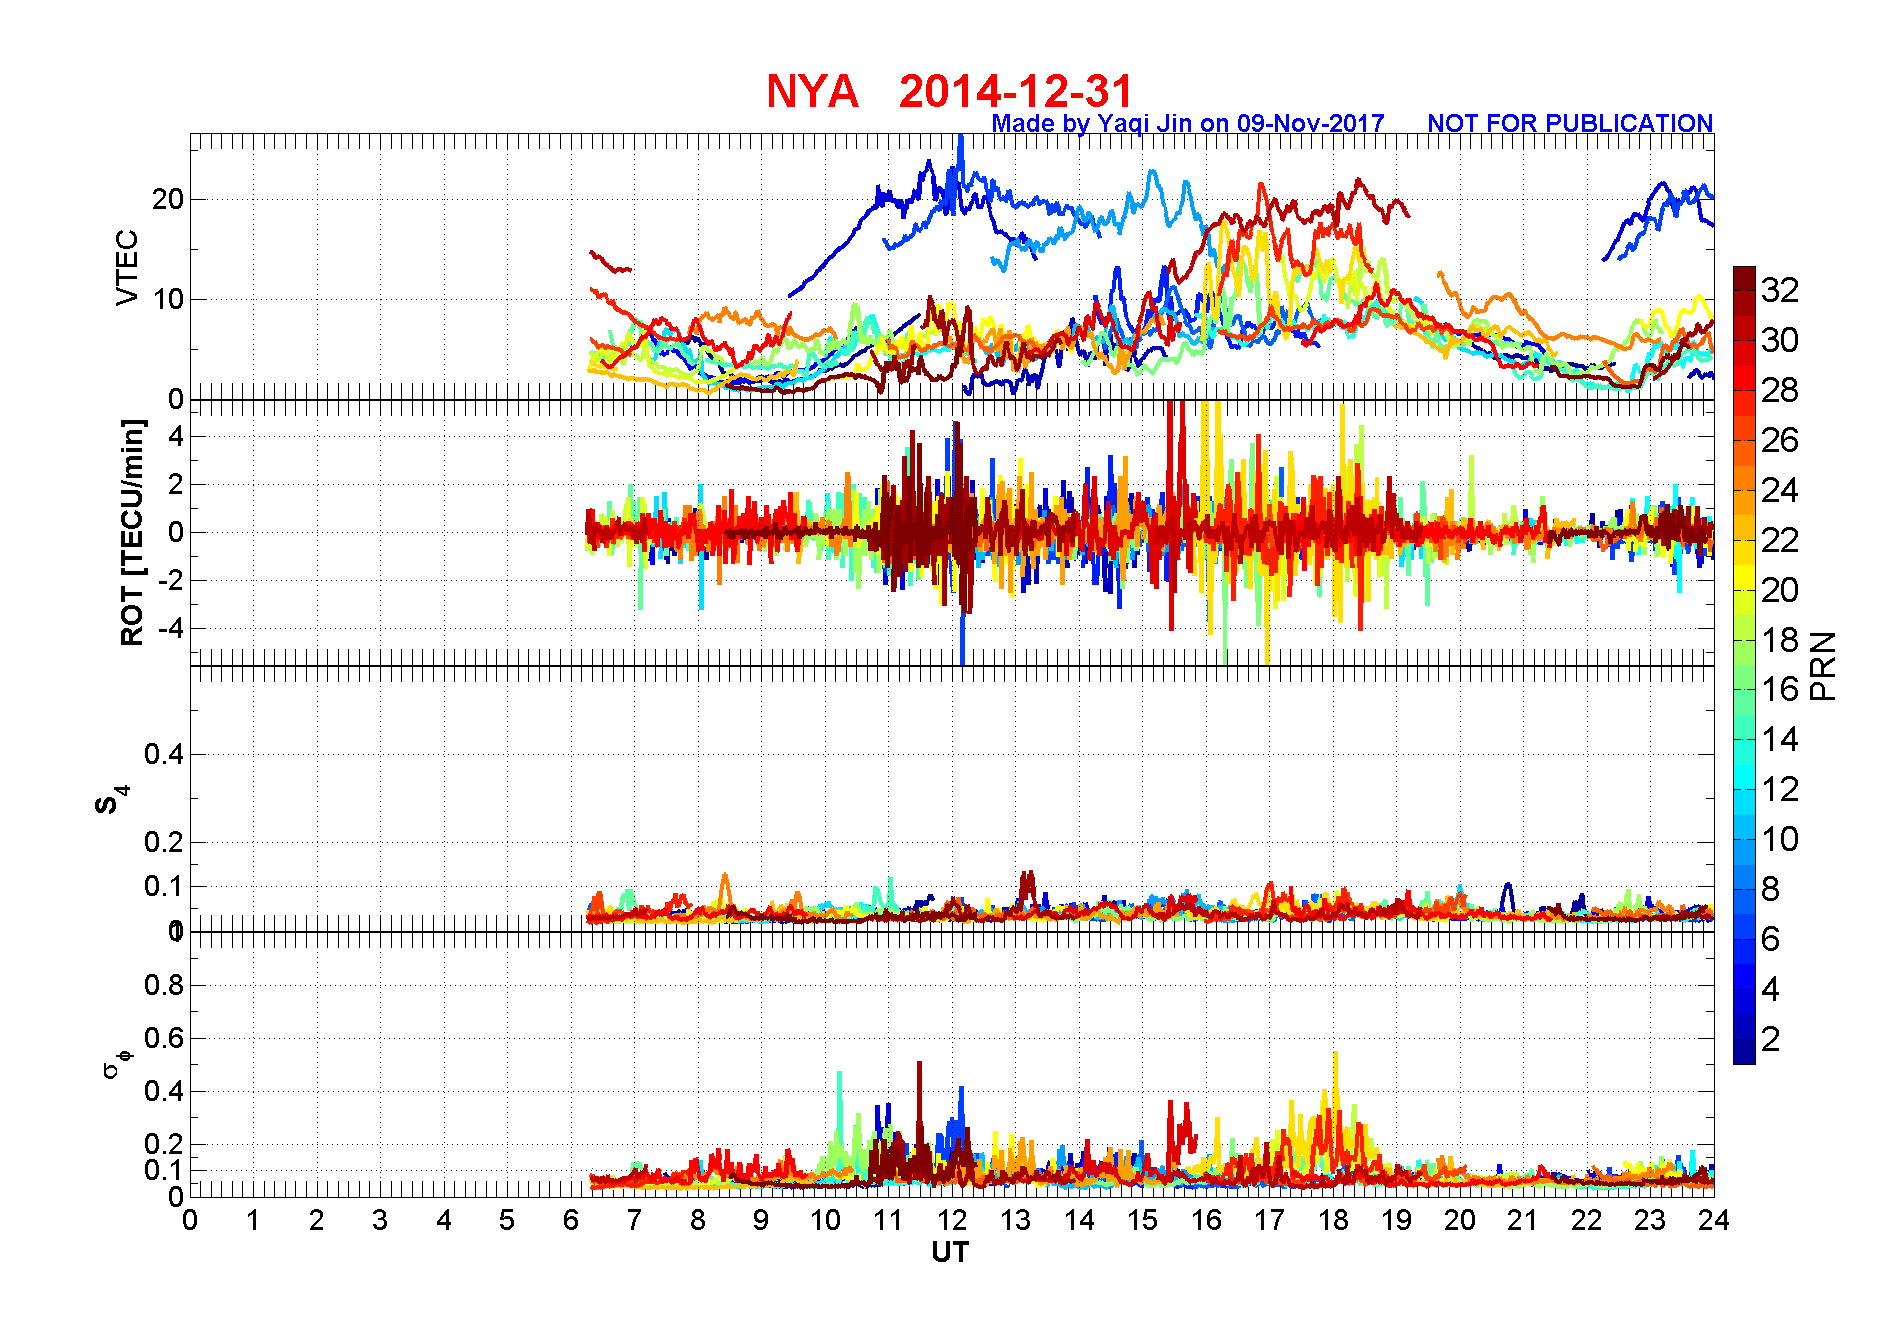Image resolution: width=1904 pixels, height=1330 pixels.
Task: Click colorbar tick label 20
Action: click(x=1780, y=590)
